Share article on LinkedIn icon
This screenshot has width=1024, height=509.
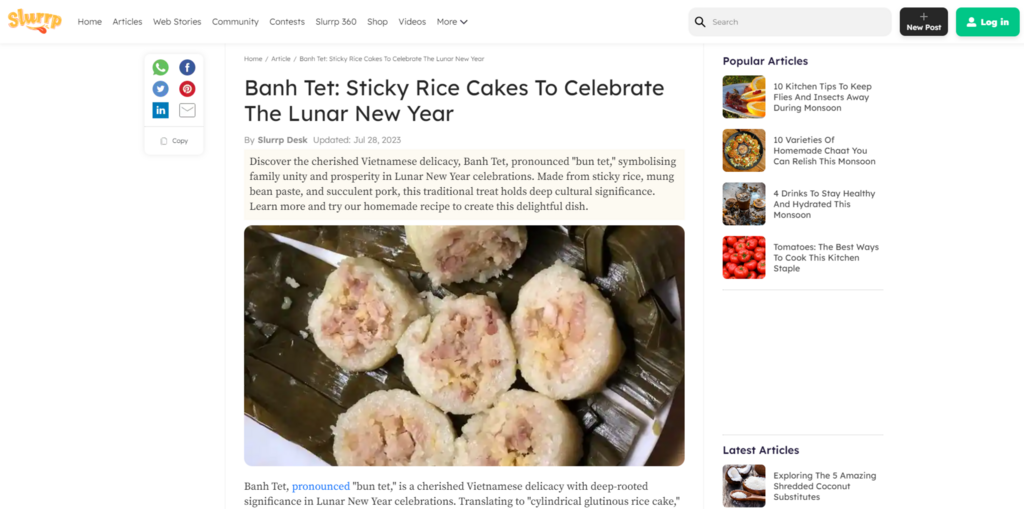pyautogui.click(x=160, y=110)
